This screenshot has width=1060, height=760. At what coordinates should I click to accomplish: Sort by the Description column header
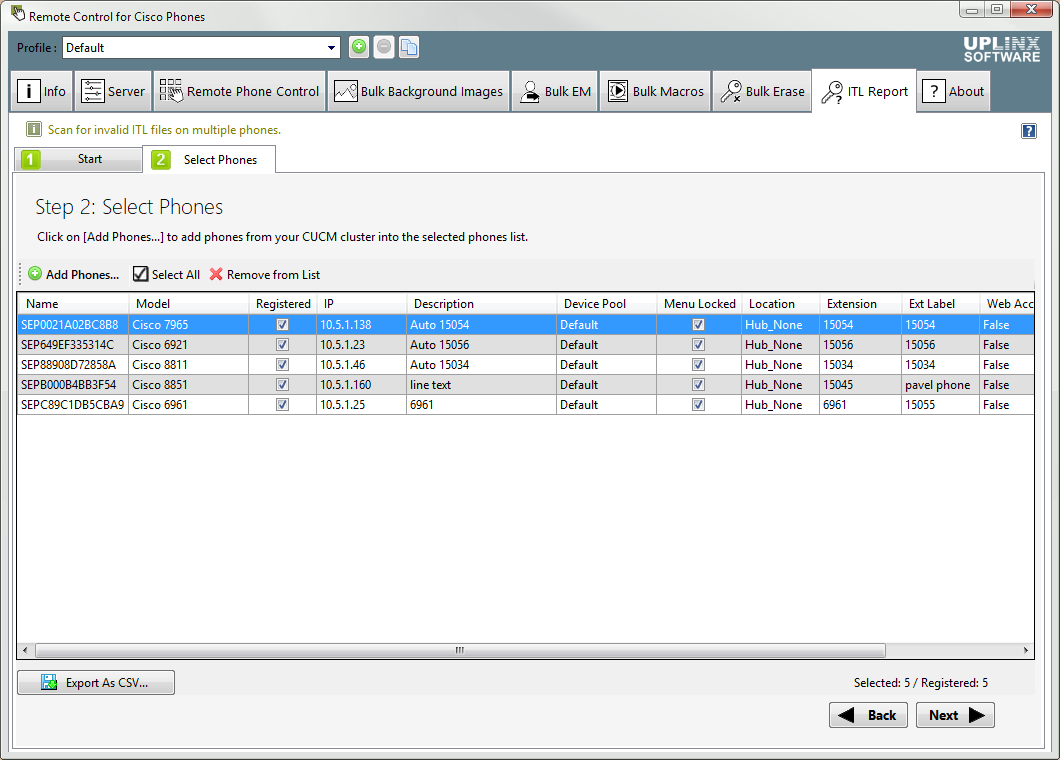pos(481,304)
